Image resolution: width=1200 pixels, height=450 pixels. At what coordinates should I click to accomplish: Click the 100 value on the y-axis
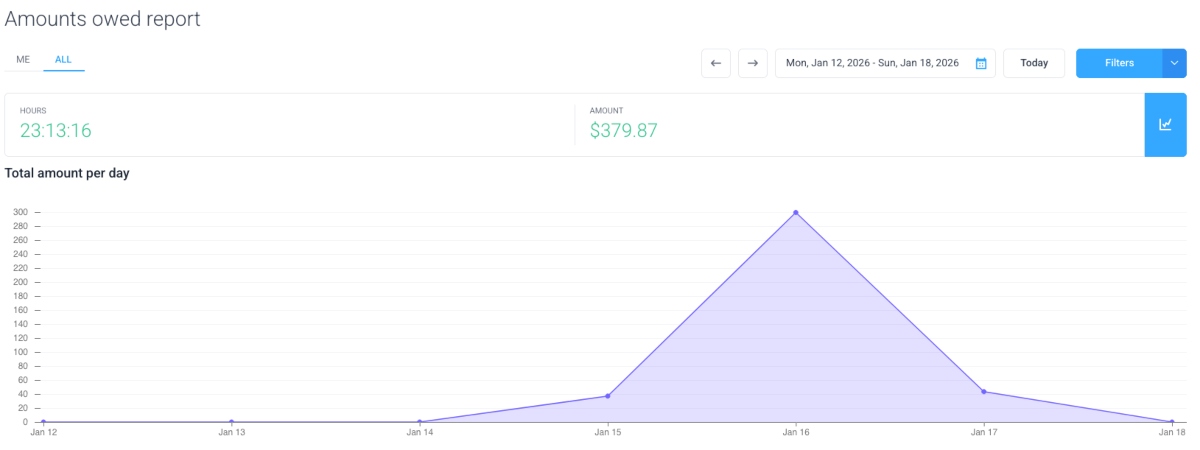20,352
